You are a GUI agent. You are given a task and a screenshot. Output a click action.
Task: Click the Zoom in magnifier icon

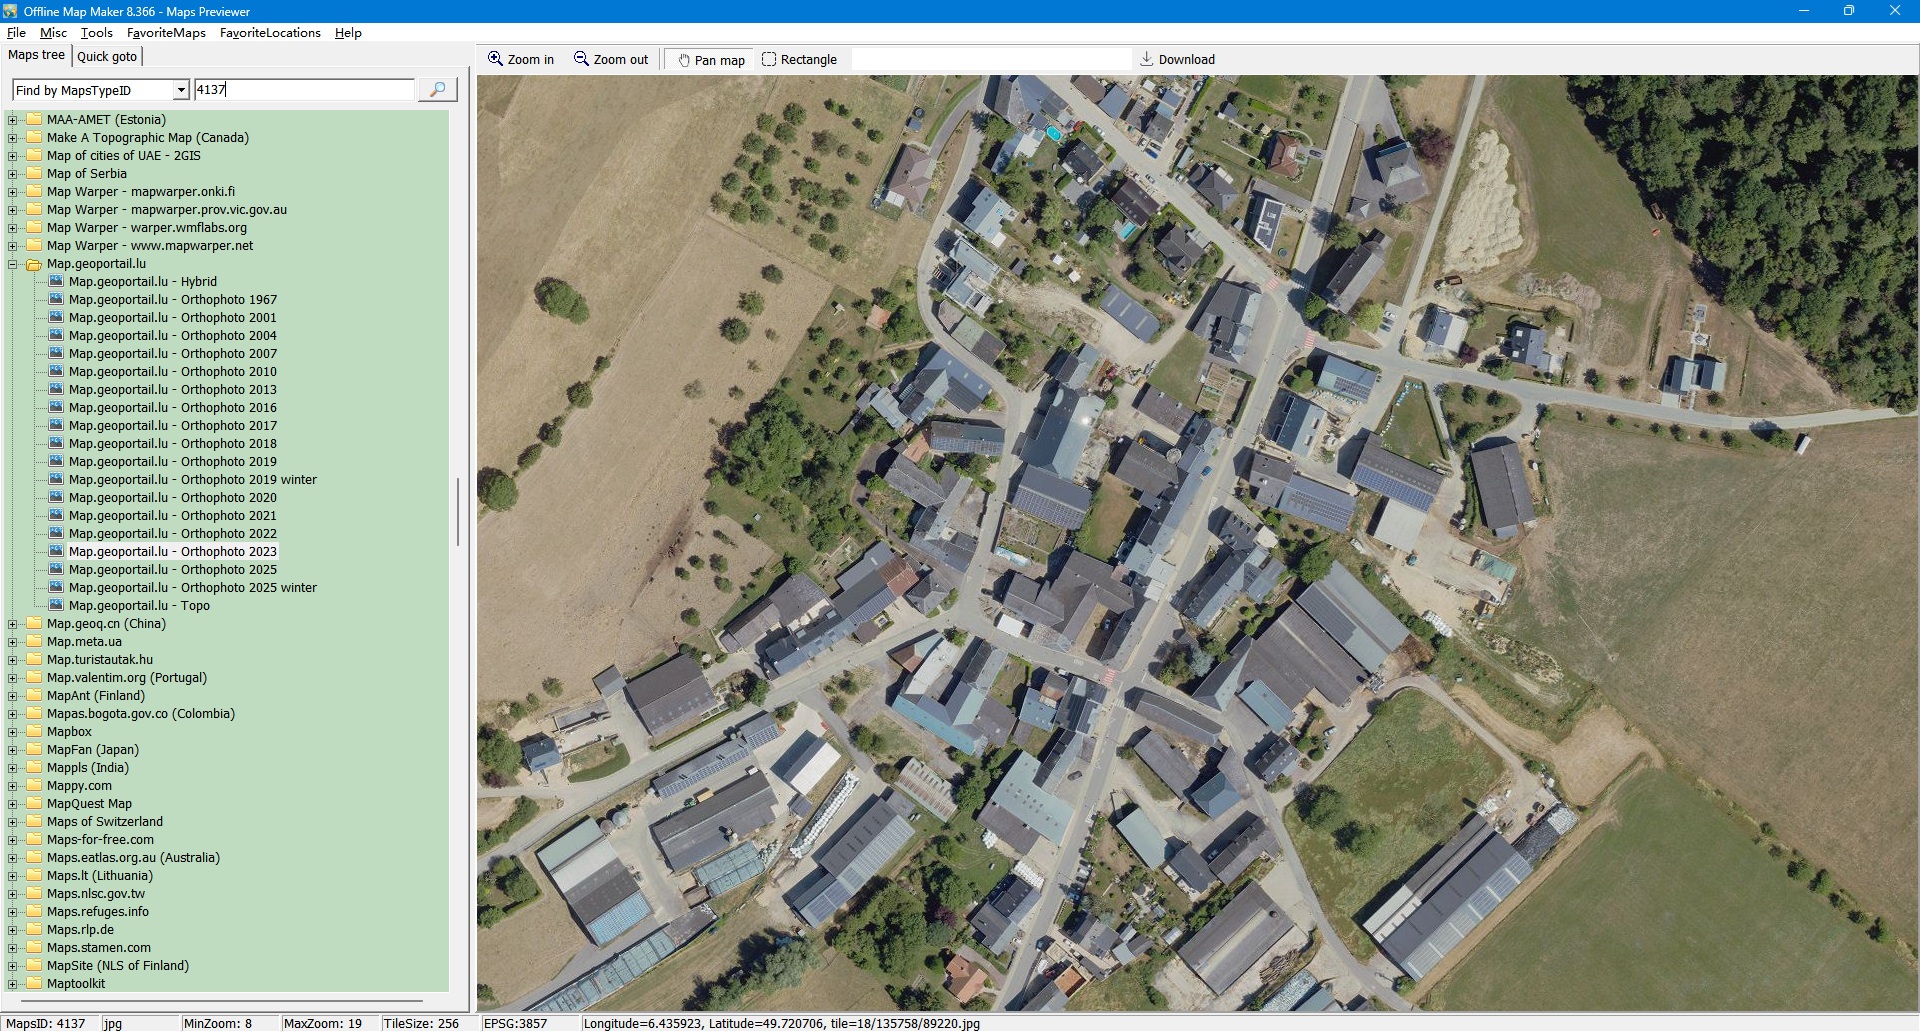[x=495, y=59]
